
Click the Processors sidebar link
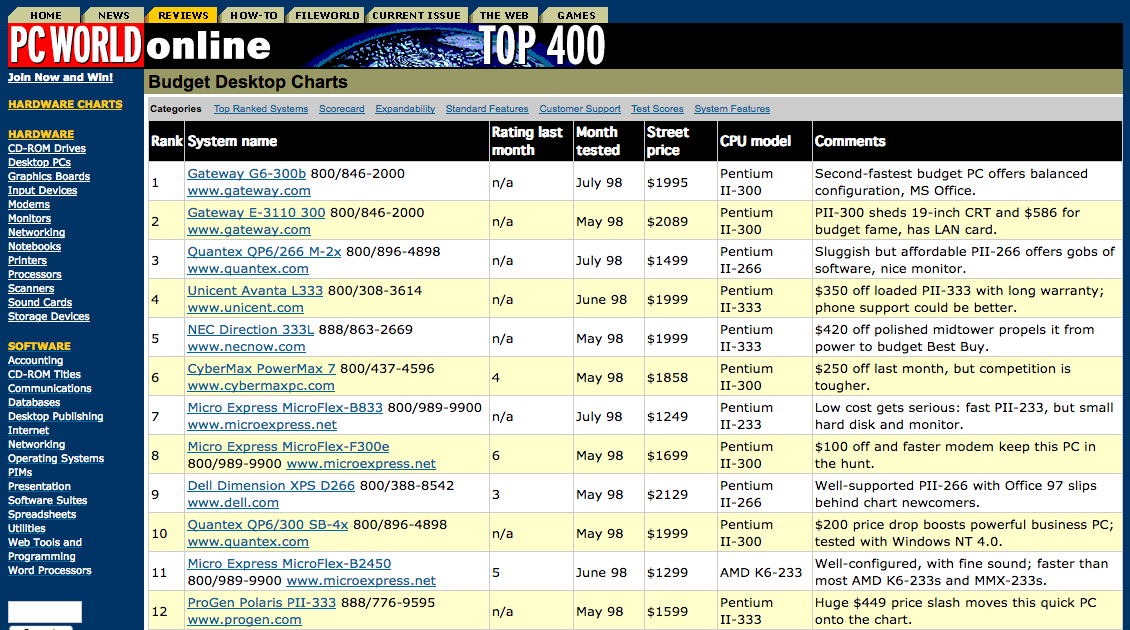click(x=35, y=275)
